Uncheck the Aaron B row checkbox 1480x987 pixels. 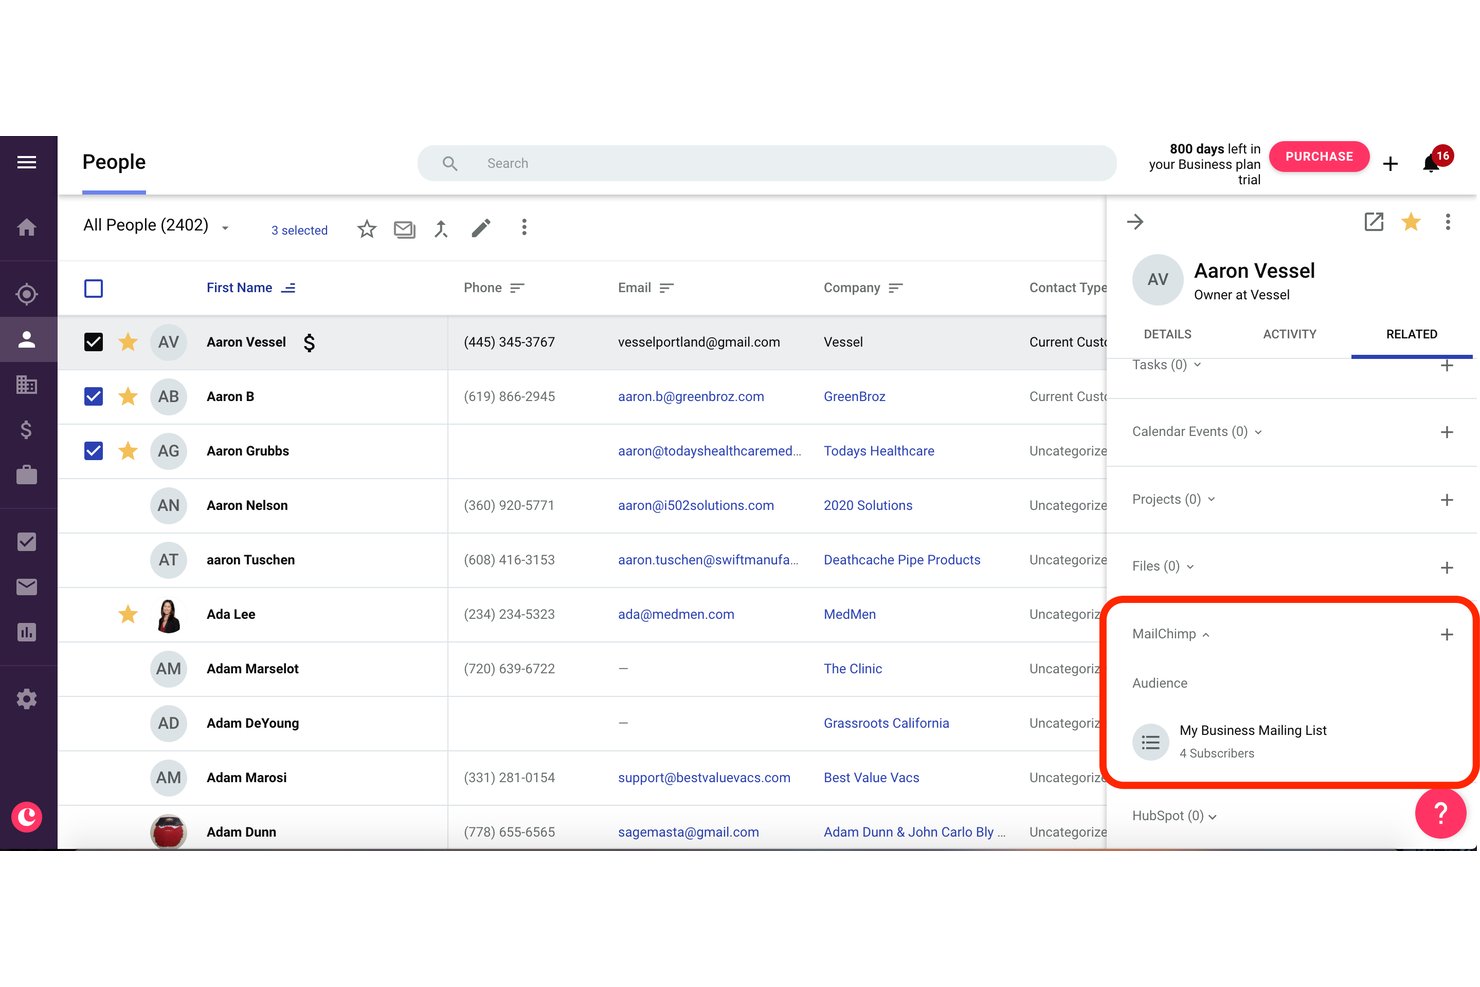click(x=94, y=396)
